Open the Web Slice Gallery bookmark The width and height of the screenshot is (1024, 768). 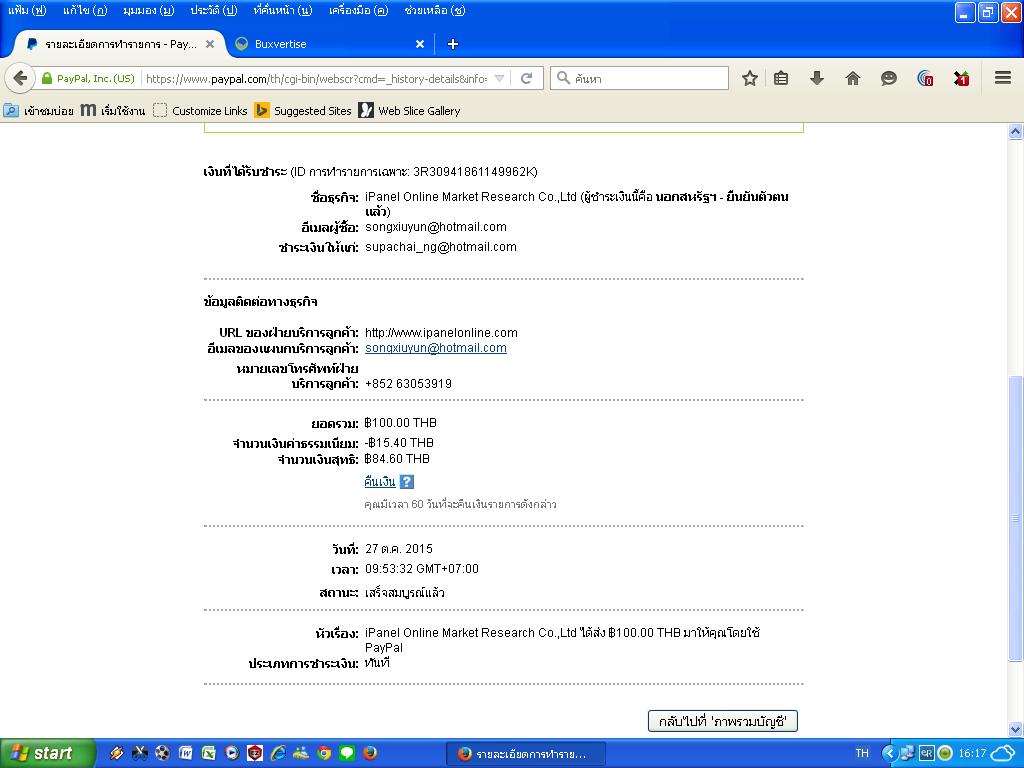point(409,110)
